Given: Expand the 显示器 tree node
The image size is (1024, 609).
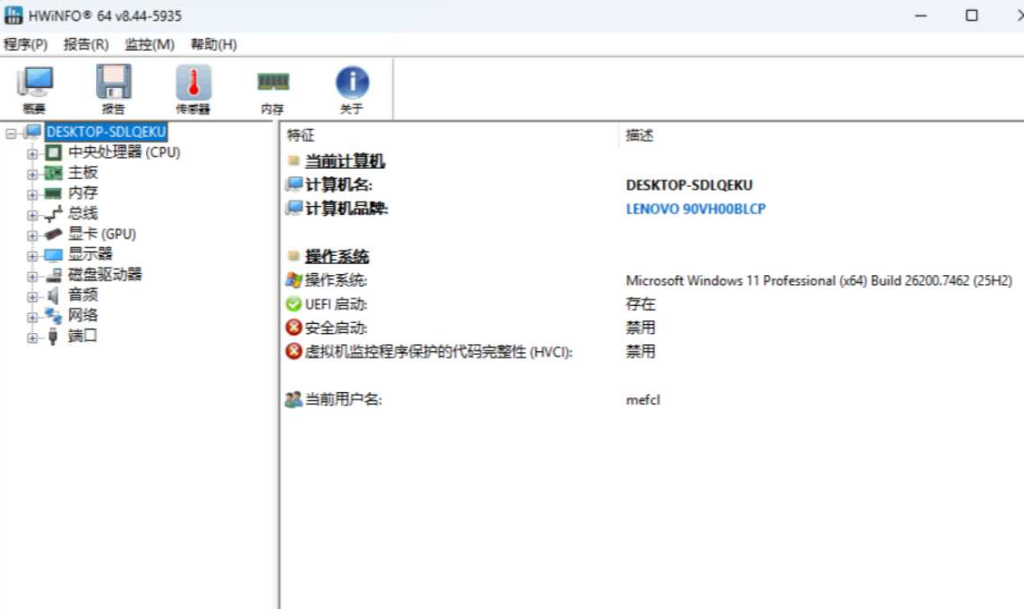Looking at the screenshot, I should point(31,255).
